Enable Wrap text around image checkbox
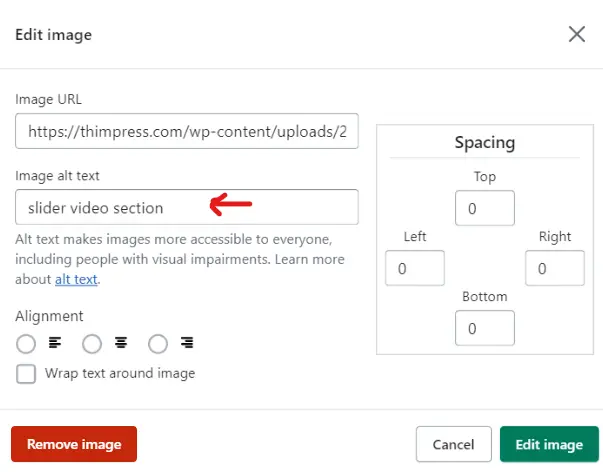The image size is (603, 472). tap(26, 374)
